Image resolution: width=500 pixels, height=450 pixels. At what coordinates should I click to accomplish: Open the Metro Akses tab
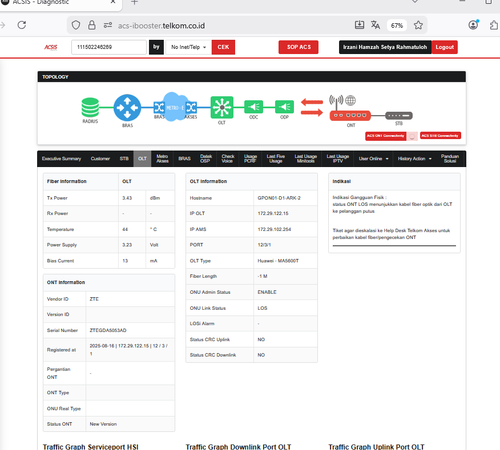[162, 159]
